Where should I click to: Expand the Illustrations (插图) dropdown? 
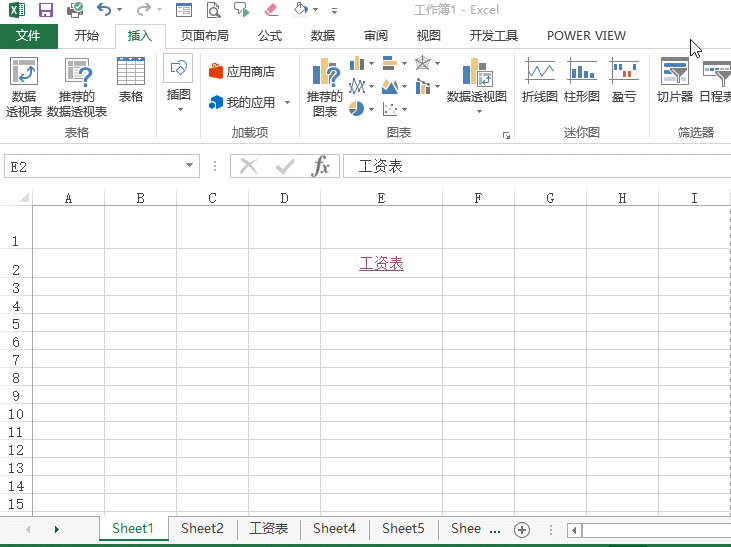(x=178, y=109)
